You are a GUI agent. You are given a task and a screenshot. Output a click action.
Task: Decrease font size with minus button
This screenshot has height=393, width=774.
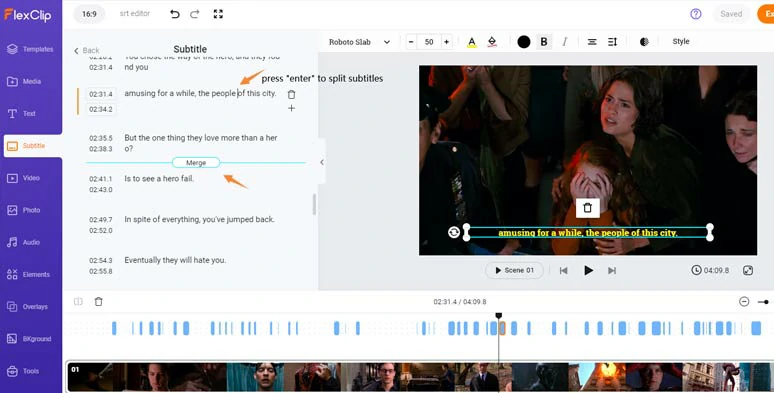click(411, 42)
